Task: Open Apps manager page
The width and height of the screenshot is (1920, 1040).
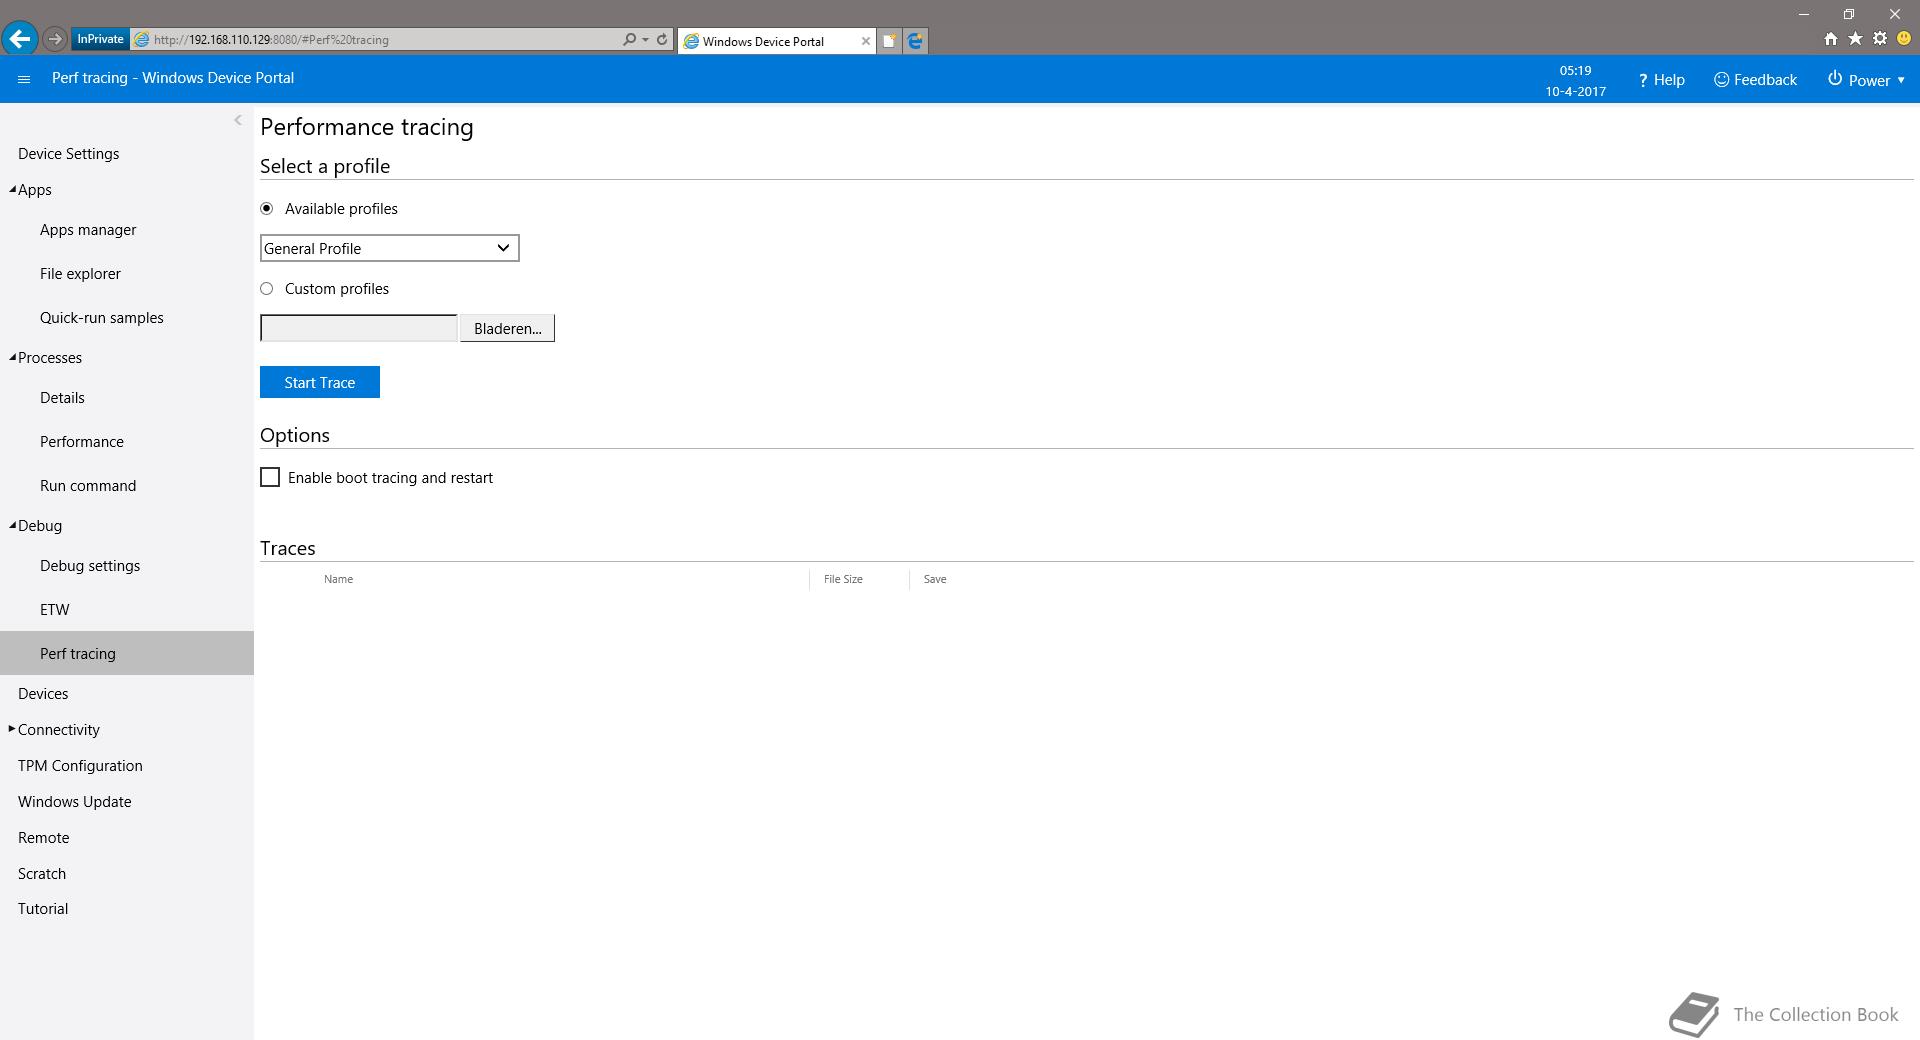Action: click(88, 230)
